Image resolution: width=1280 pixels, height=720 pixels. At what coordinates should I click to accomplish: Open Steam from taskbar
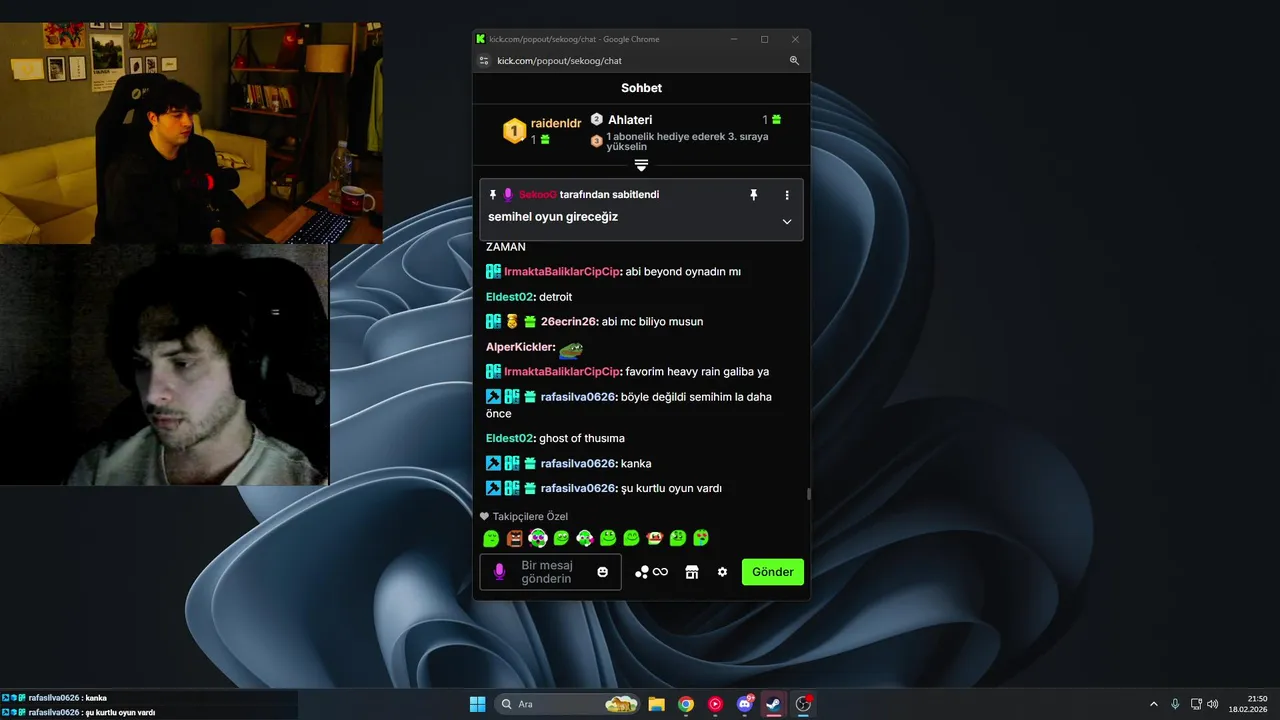(773, 704)
